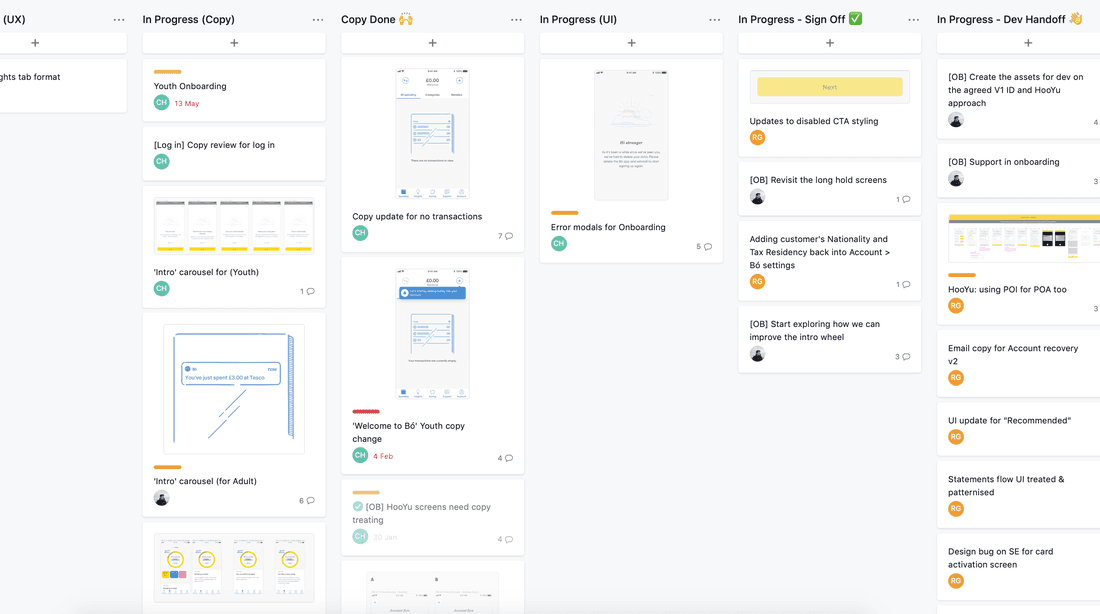The height and width of the screenshot is (614, 1100).
Task: Add a card to Copy Done column
Action: point(432,43)
